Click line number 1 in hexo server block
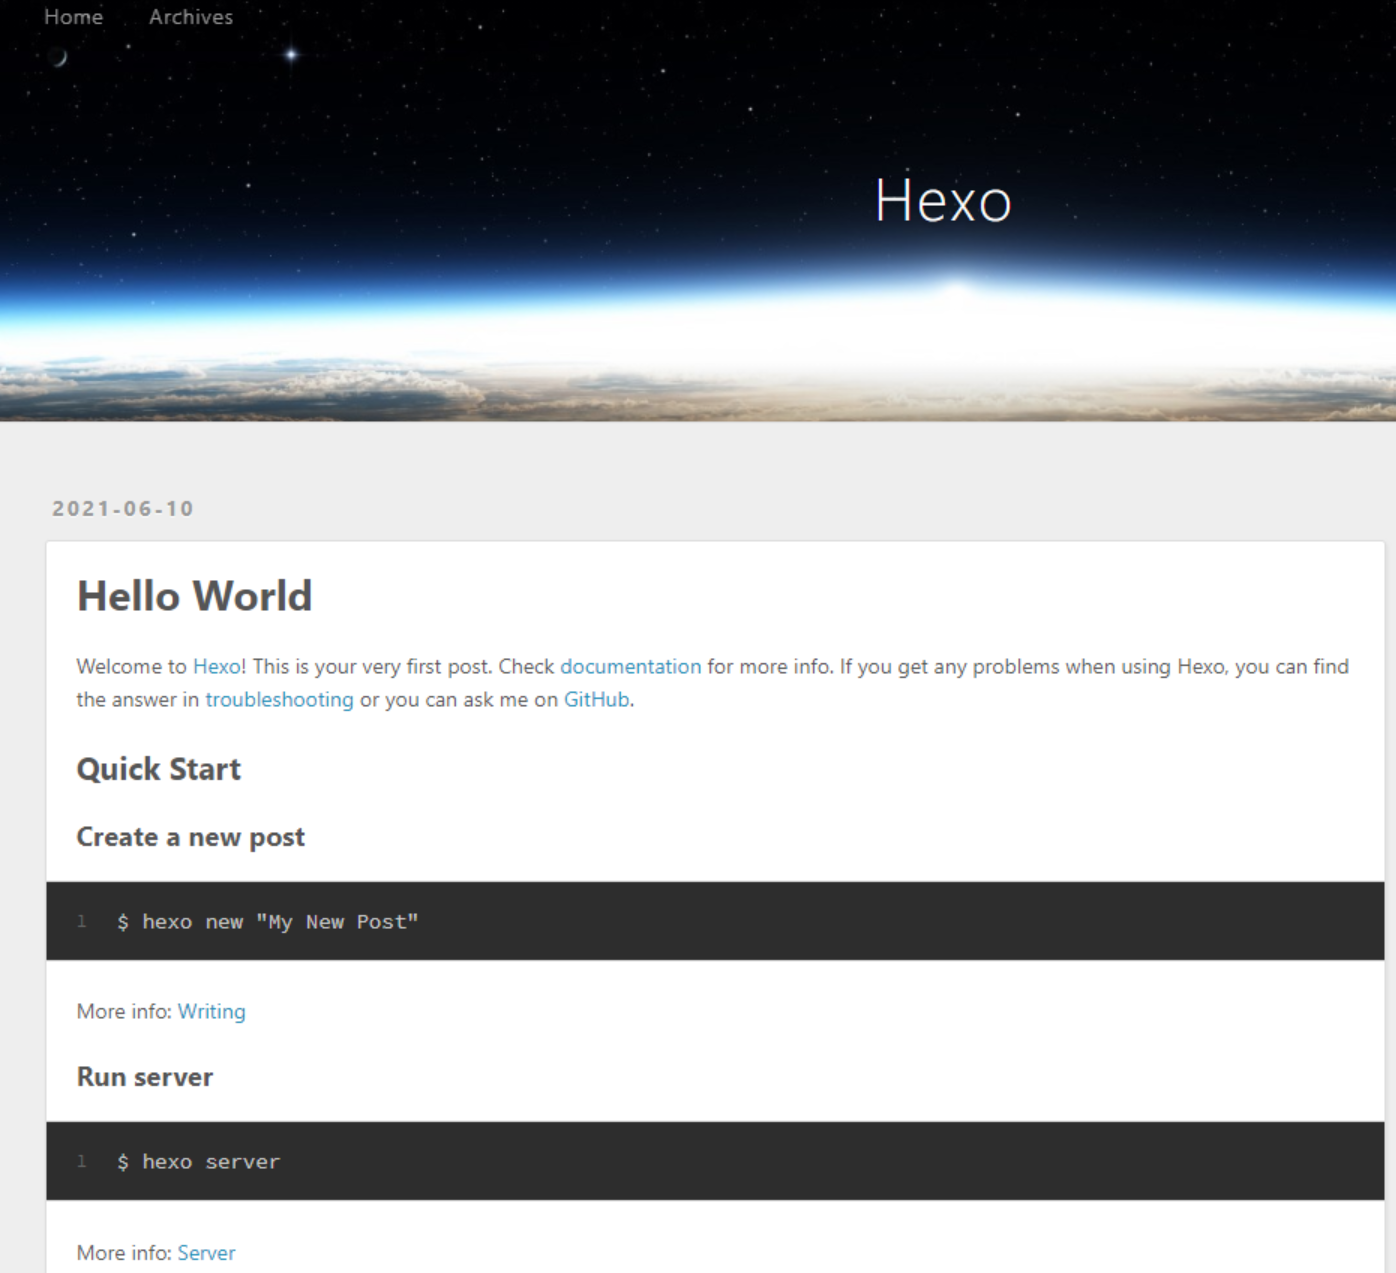This screenshot has width=1396, height=1273. [81, 1161]
